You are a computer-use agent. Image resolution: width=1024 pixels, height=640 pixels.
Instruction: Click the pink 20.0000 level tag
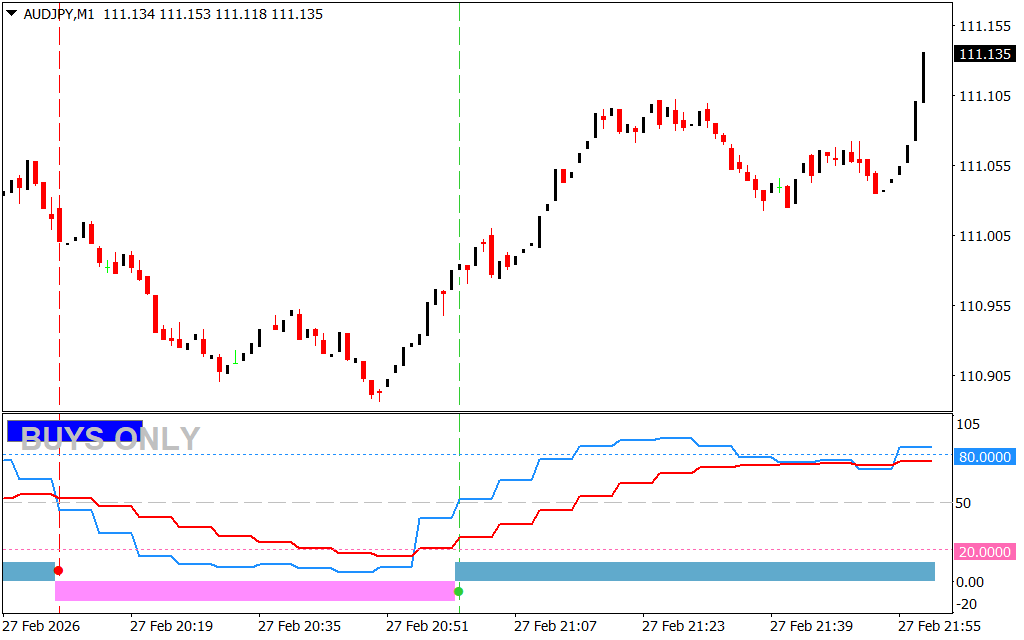[x=984, y=552]
